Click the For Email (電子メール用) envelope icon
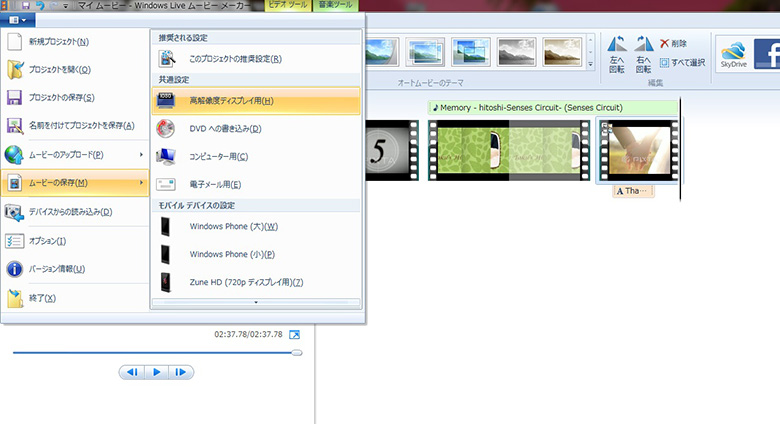 pos(166,185)
